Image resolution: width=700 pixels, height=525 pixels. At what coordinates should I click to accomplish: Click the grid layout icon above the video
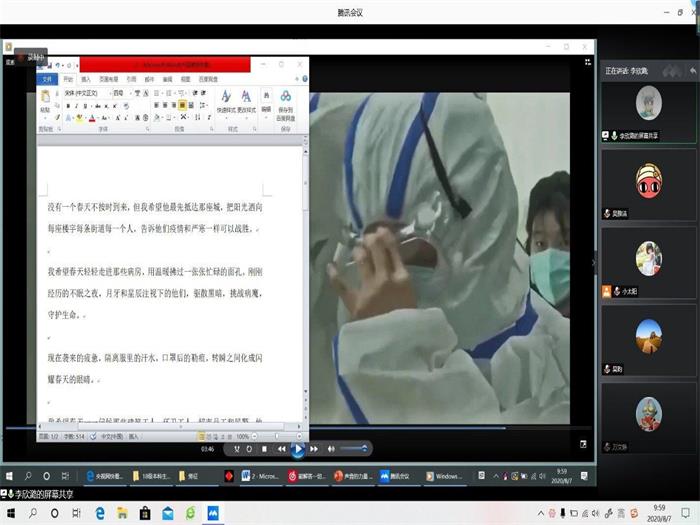pos(588,62)
